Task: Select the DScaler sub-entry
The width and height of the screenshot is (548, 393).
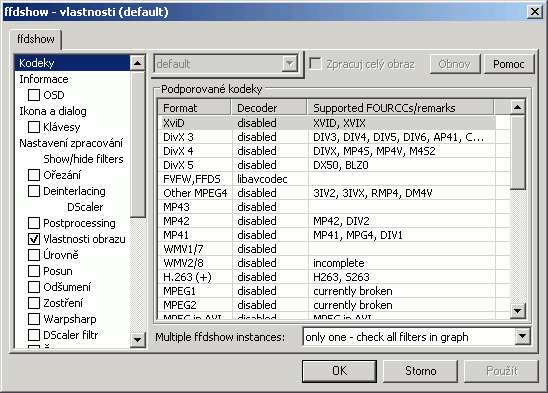Action: pyautogui.click(x=85, y=207)
